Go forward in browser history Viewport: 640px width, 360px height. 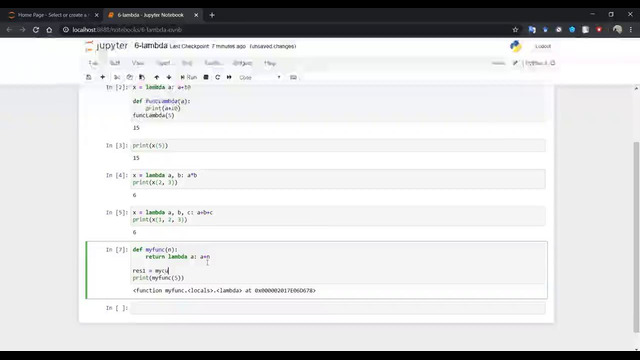[x=22, y=30]
